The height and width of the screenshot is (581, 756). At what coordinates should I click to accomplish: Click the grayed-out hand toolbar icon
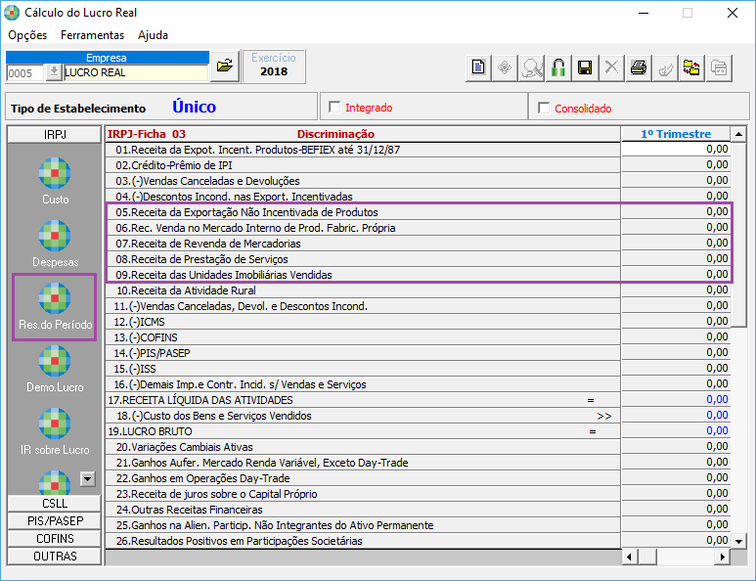pos(665,67)
